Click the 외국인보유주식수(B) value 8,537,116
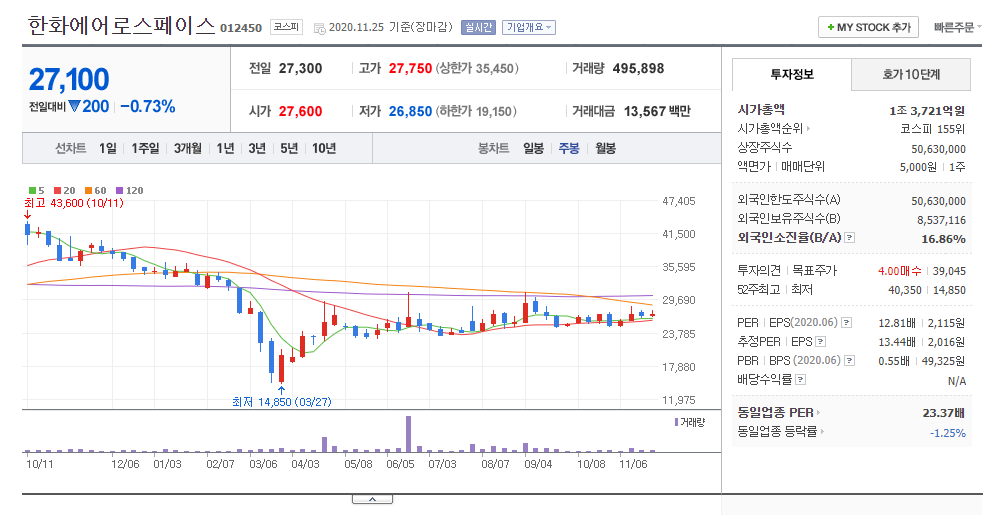987x515 pixels. pos(941,220)
